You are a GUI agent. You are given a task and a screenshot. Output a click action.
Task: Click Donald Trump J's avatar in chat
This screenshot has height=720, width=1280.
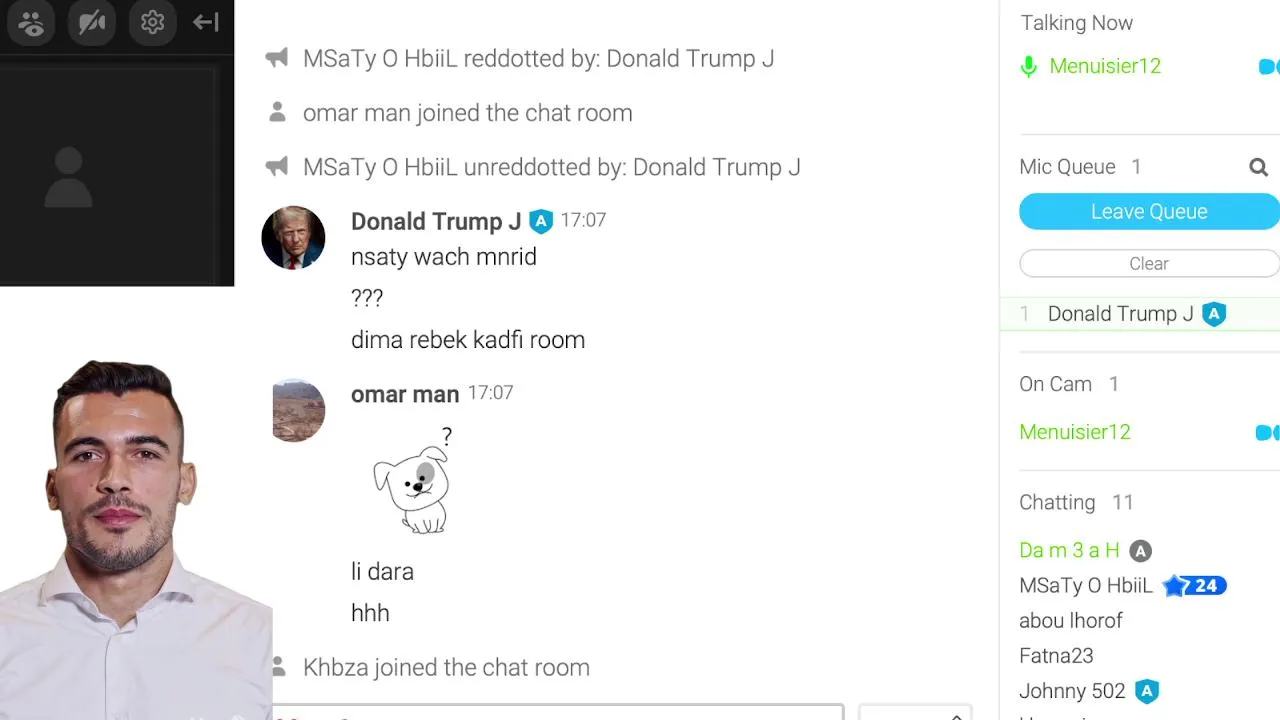pos(293,238)
